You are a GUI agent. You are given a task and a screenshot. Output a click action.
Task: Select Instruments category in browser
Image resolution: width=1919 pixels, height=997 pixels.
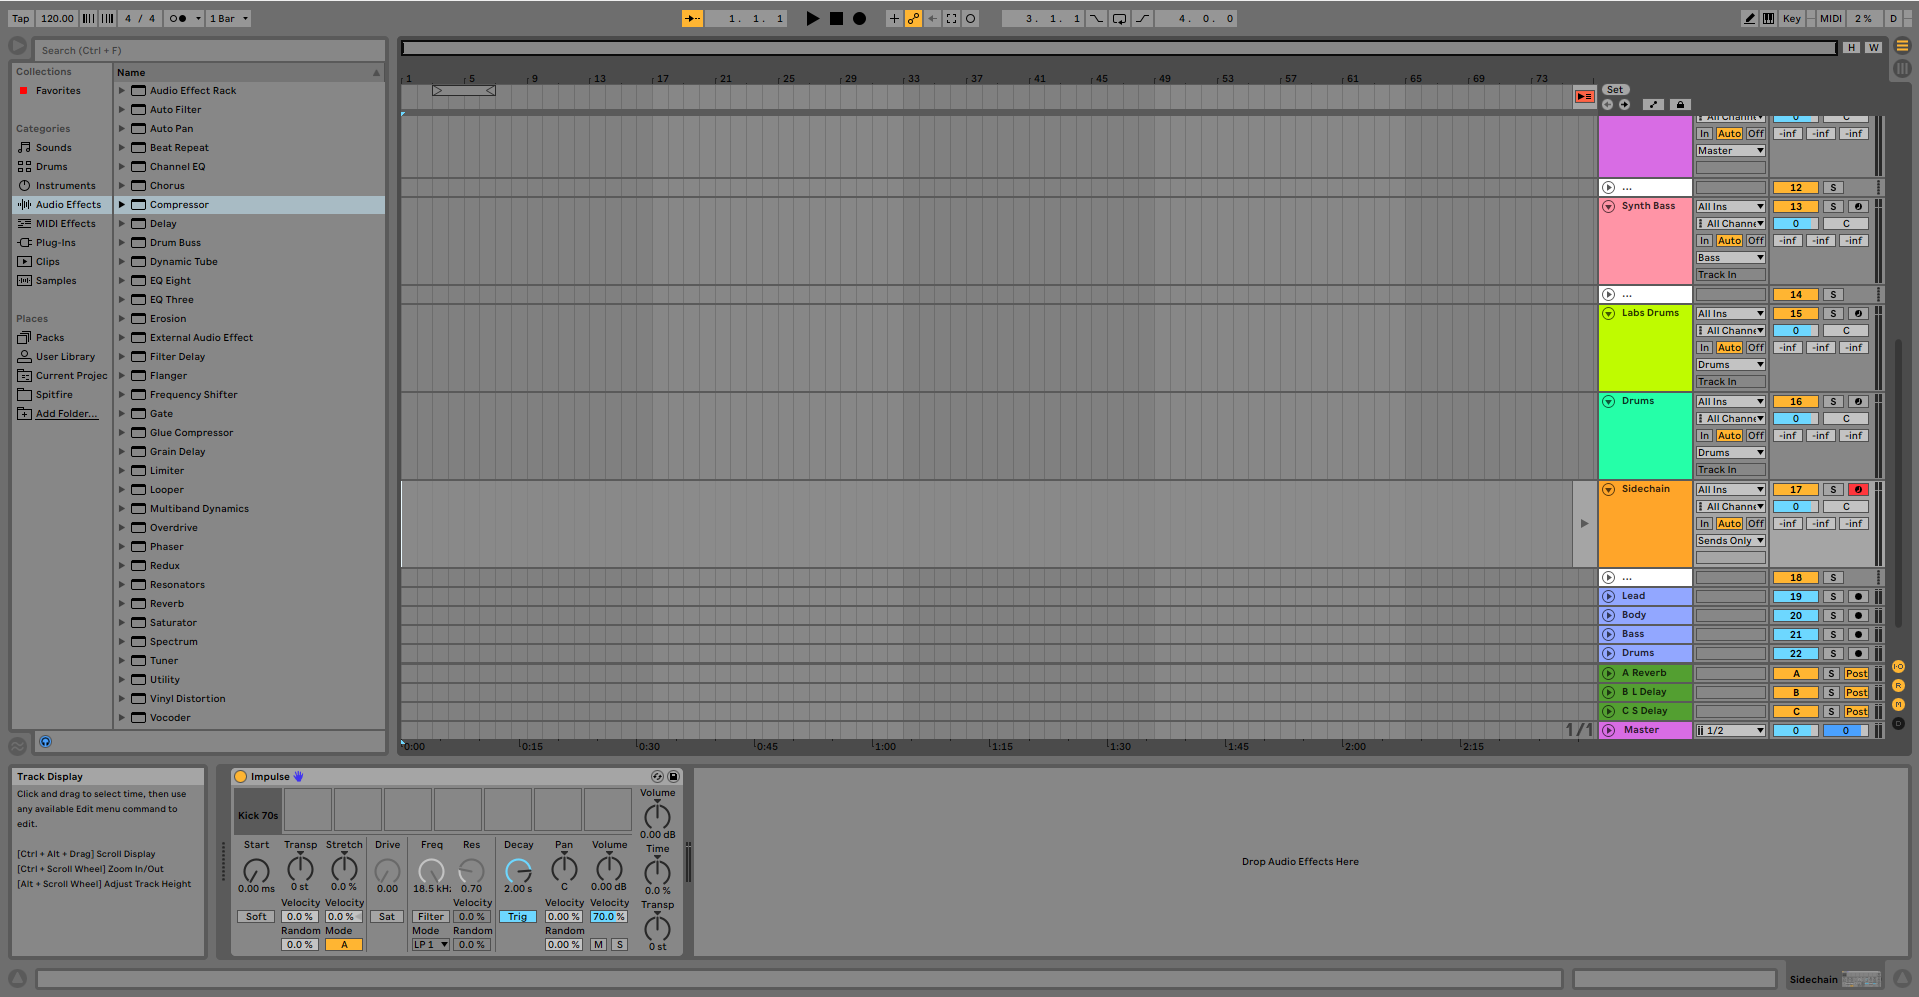(66, 185)
